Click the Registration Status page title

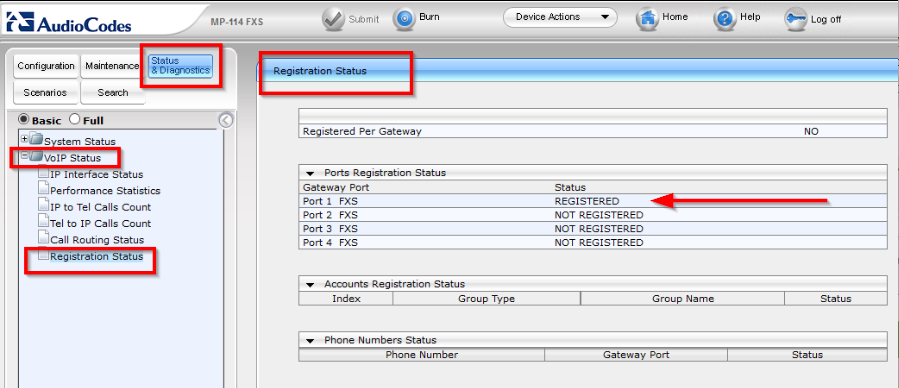[320, 71]
